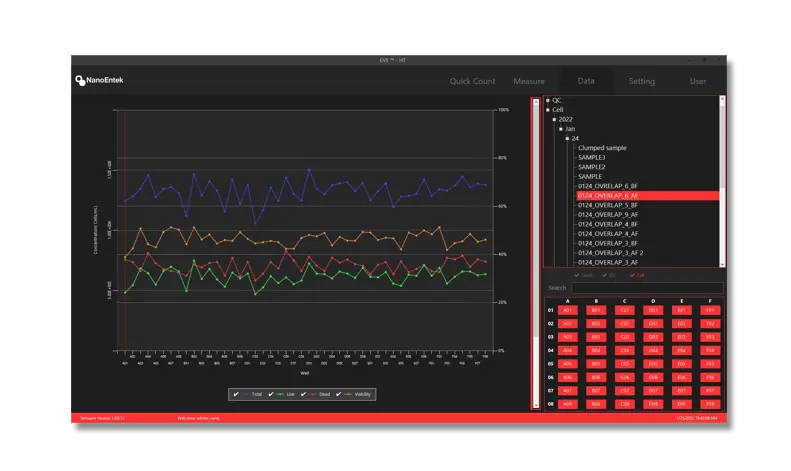The image size is (791, 471).
Task: Click the NanoEntek logo
Action: point(99,80)
